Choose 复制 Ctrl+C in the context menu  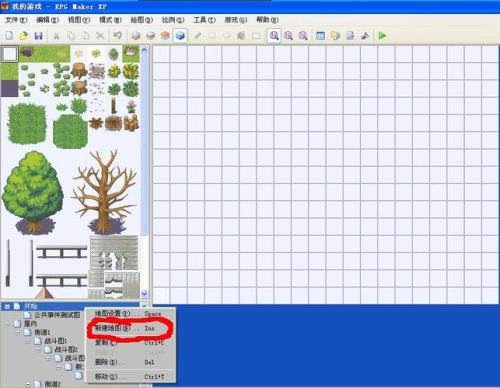(x=130, y=342)
